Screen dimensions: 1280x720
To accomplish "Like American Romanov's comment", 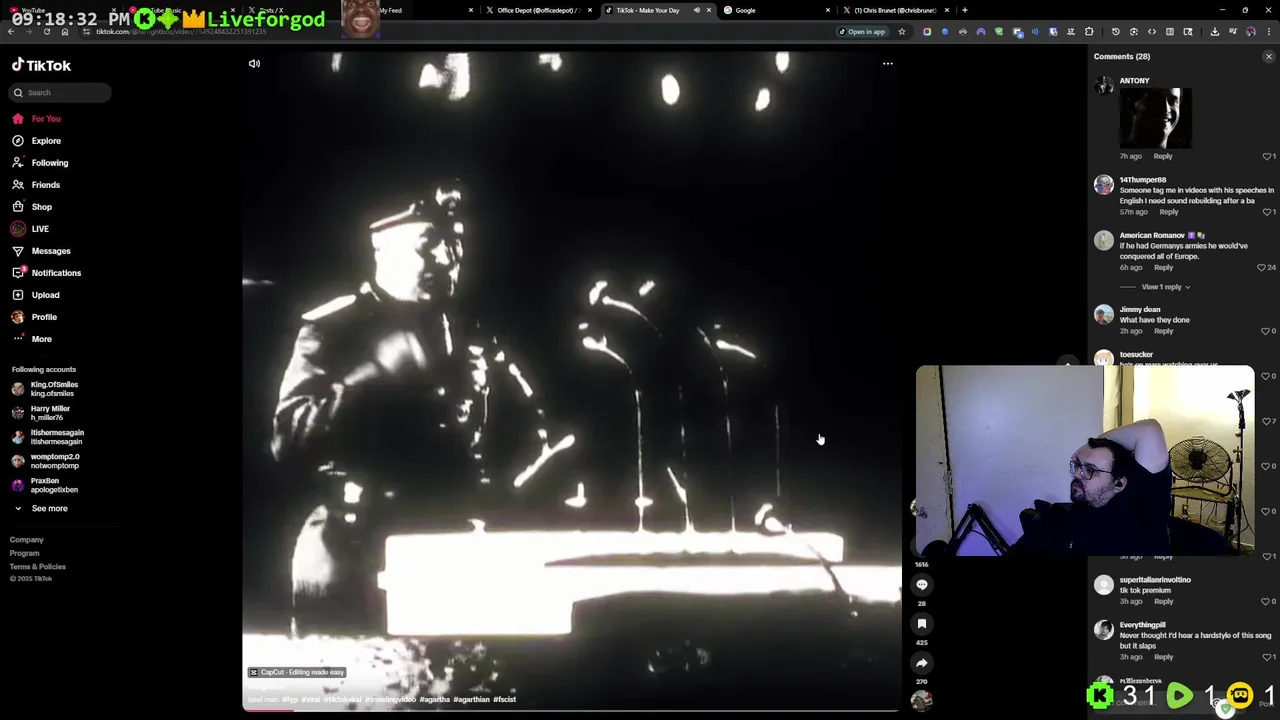I will click(x=1262, y=268).
